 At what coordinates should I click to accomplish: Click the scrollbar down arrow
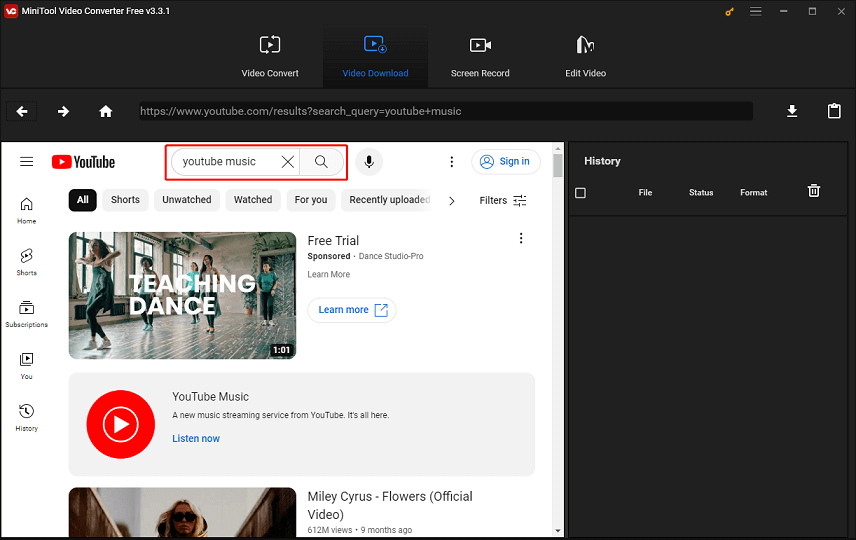click(x=557, y=531)
